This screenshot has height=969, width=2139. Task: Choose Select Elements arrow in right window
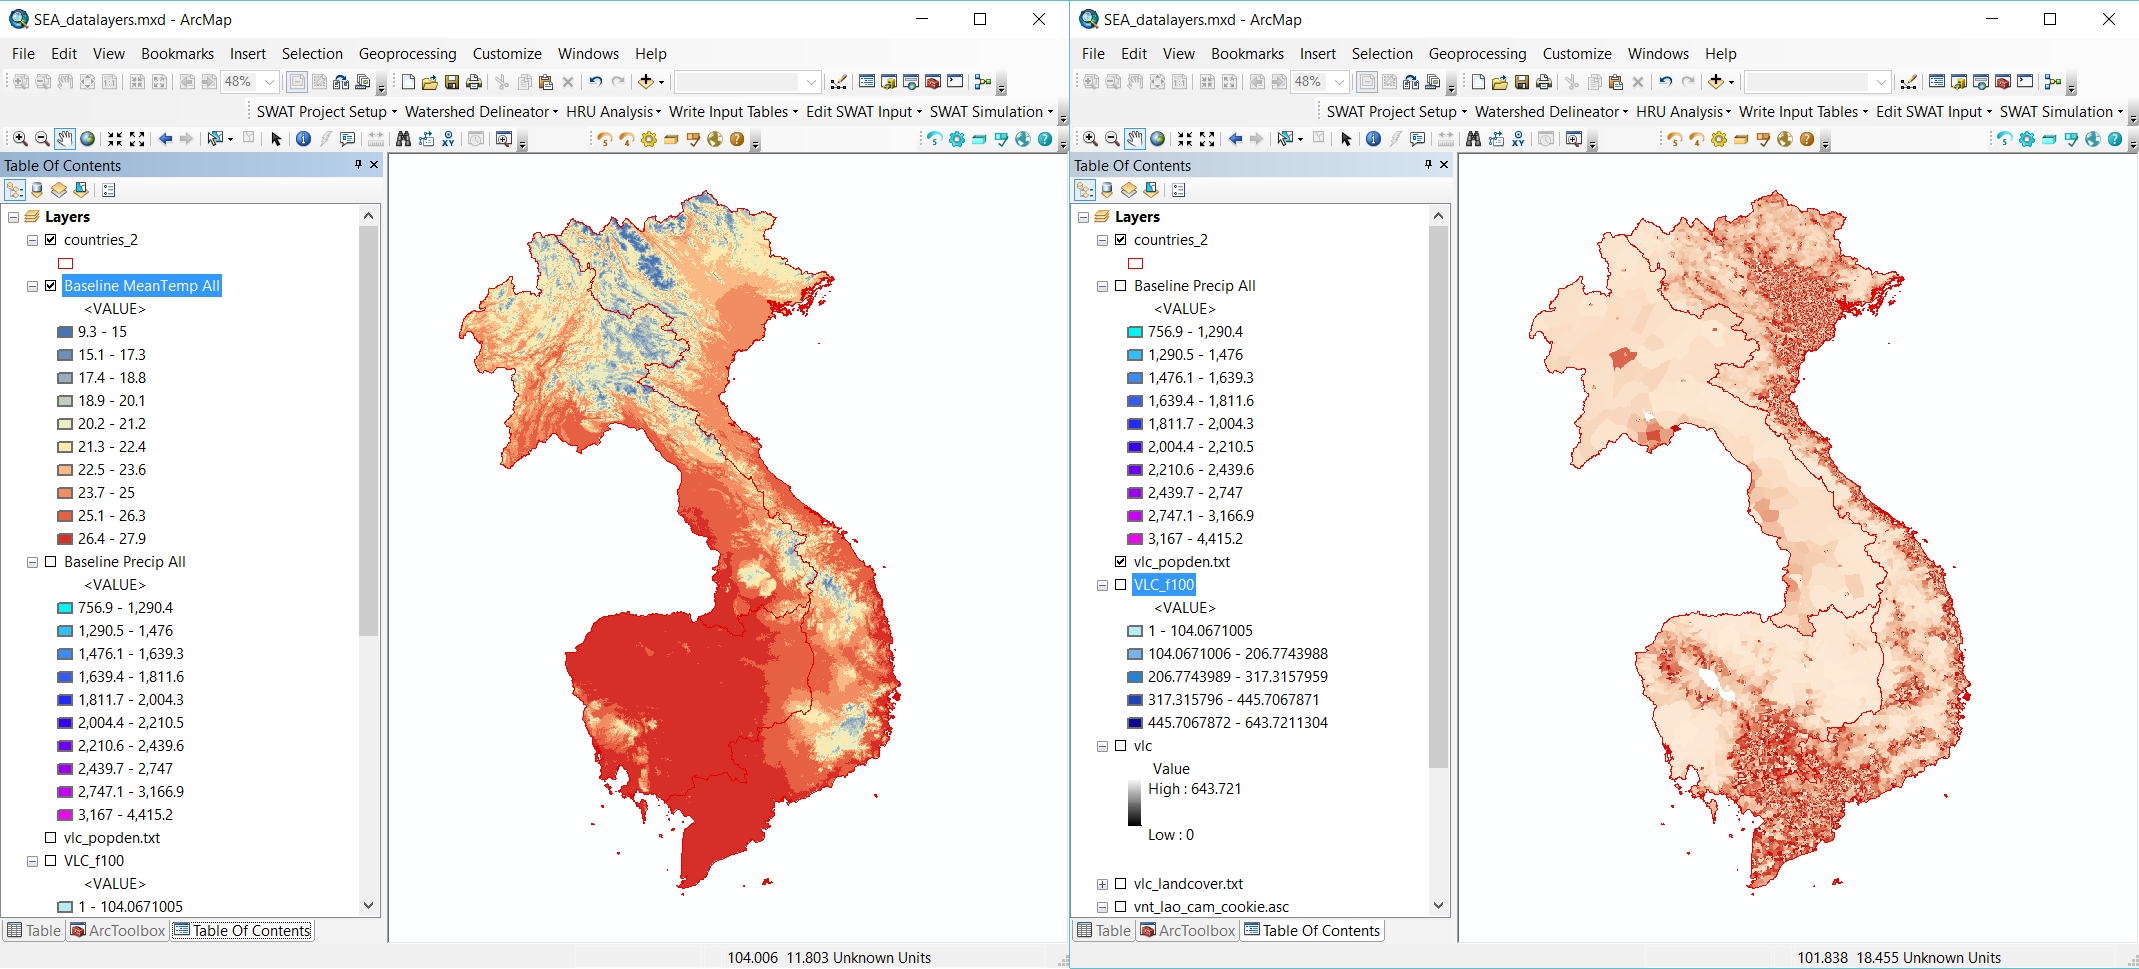pos(1346,139)
